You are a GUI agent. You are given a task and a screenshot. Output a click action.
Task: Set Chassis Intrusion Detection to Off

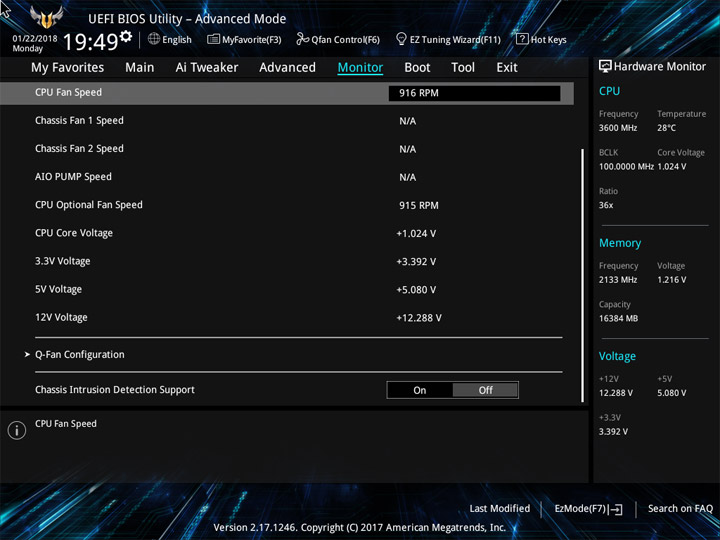(485, 390)
